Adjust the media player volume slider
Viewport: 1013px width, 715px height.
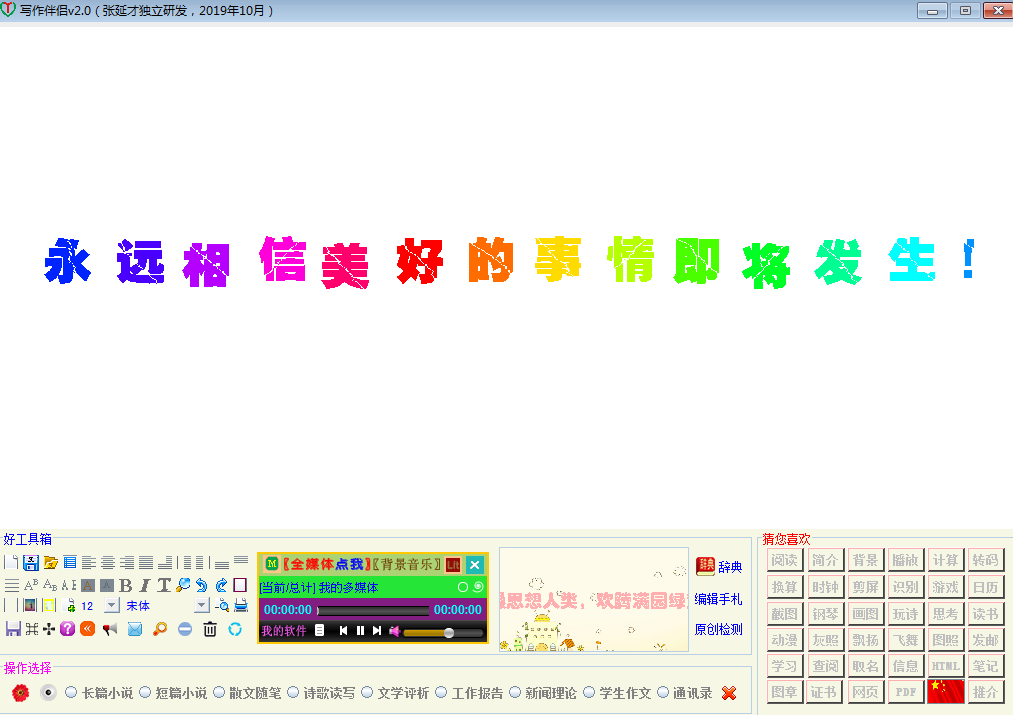pyautogui.click(x=449, y=632)
